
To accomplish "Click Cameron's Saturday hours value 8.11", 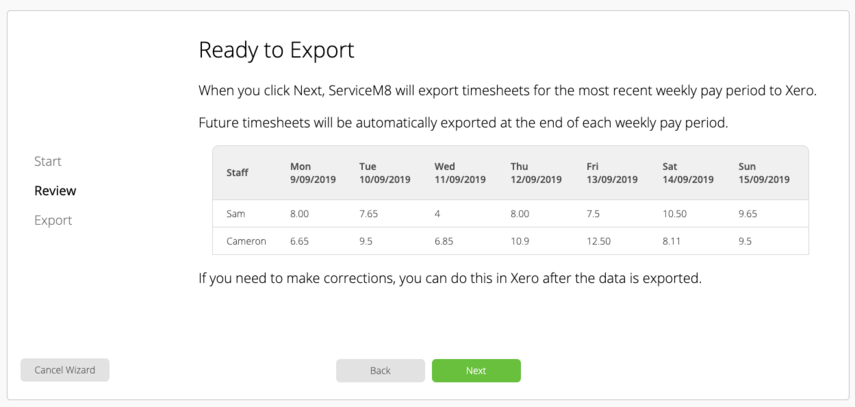I will point(671,241).
